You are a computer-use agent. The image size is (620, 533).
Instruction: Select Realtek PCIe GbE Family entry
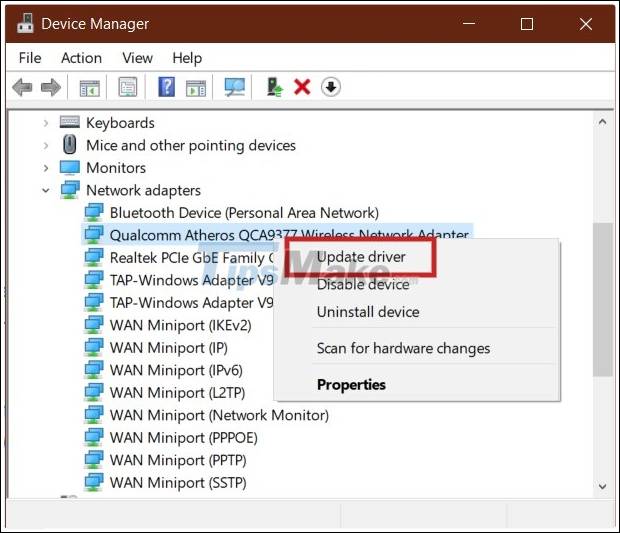(192, 258)
